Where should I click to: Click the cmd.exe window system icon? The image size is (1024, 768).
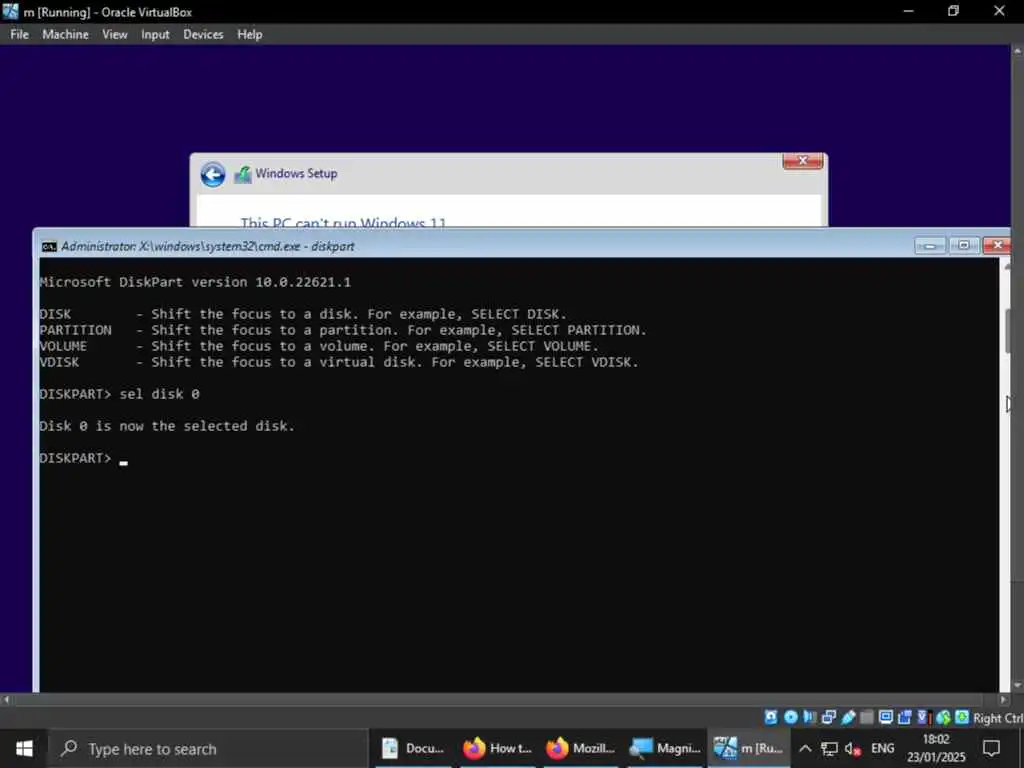[x=49, y=246]
